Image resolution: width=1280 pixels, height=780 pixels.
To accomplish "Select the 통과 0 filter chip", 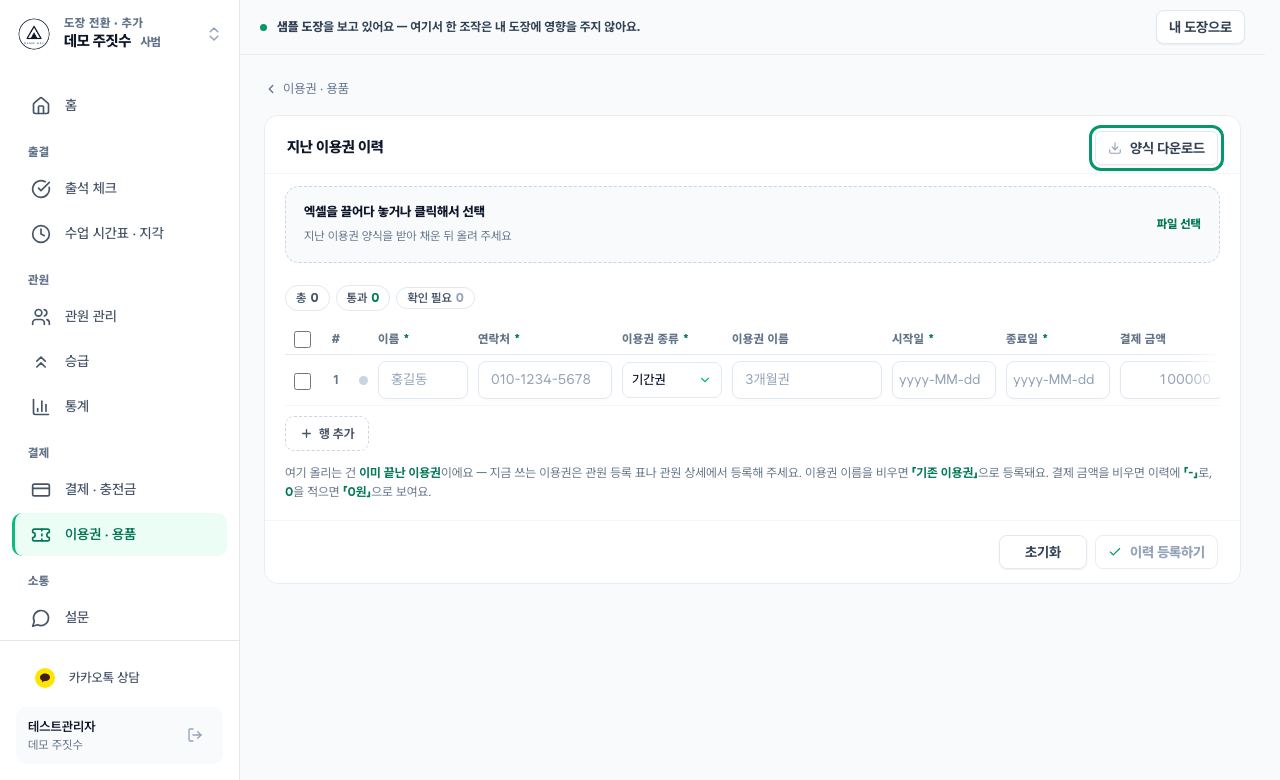I will click(363, 298).
